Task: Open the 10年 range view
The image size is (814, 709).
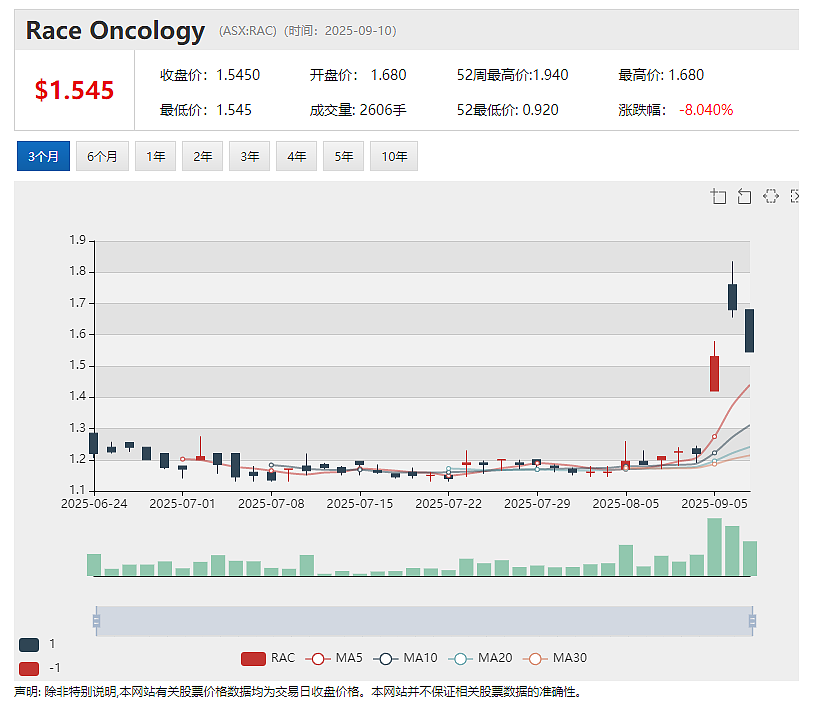Action: click(x=394, y=156)
